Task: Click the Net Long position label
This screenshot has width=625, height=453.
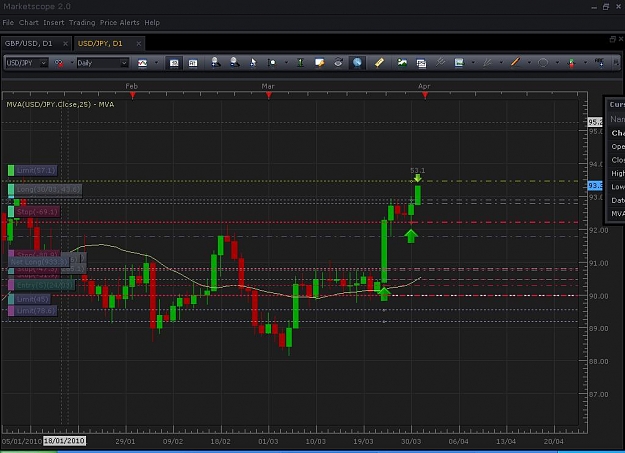Action: [39, 262]
